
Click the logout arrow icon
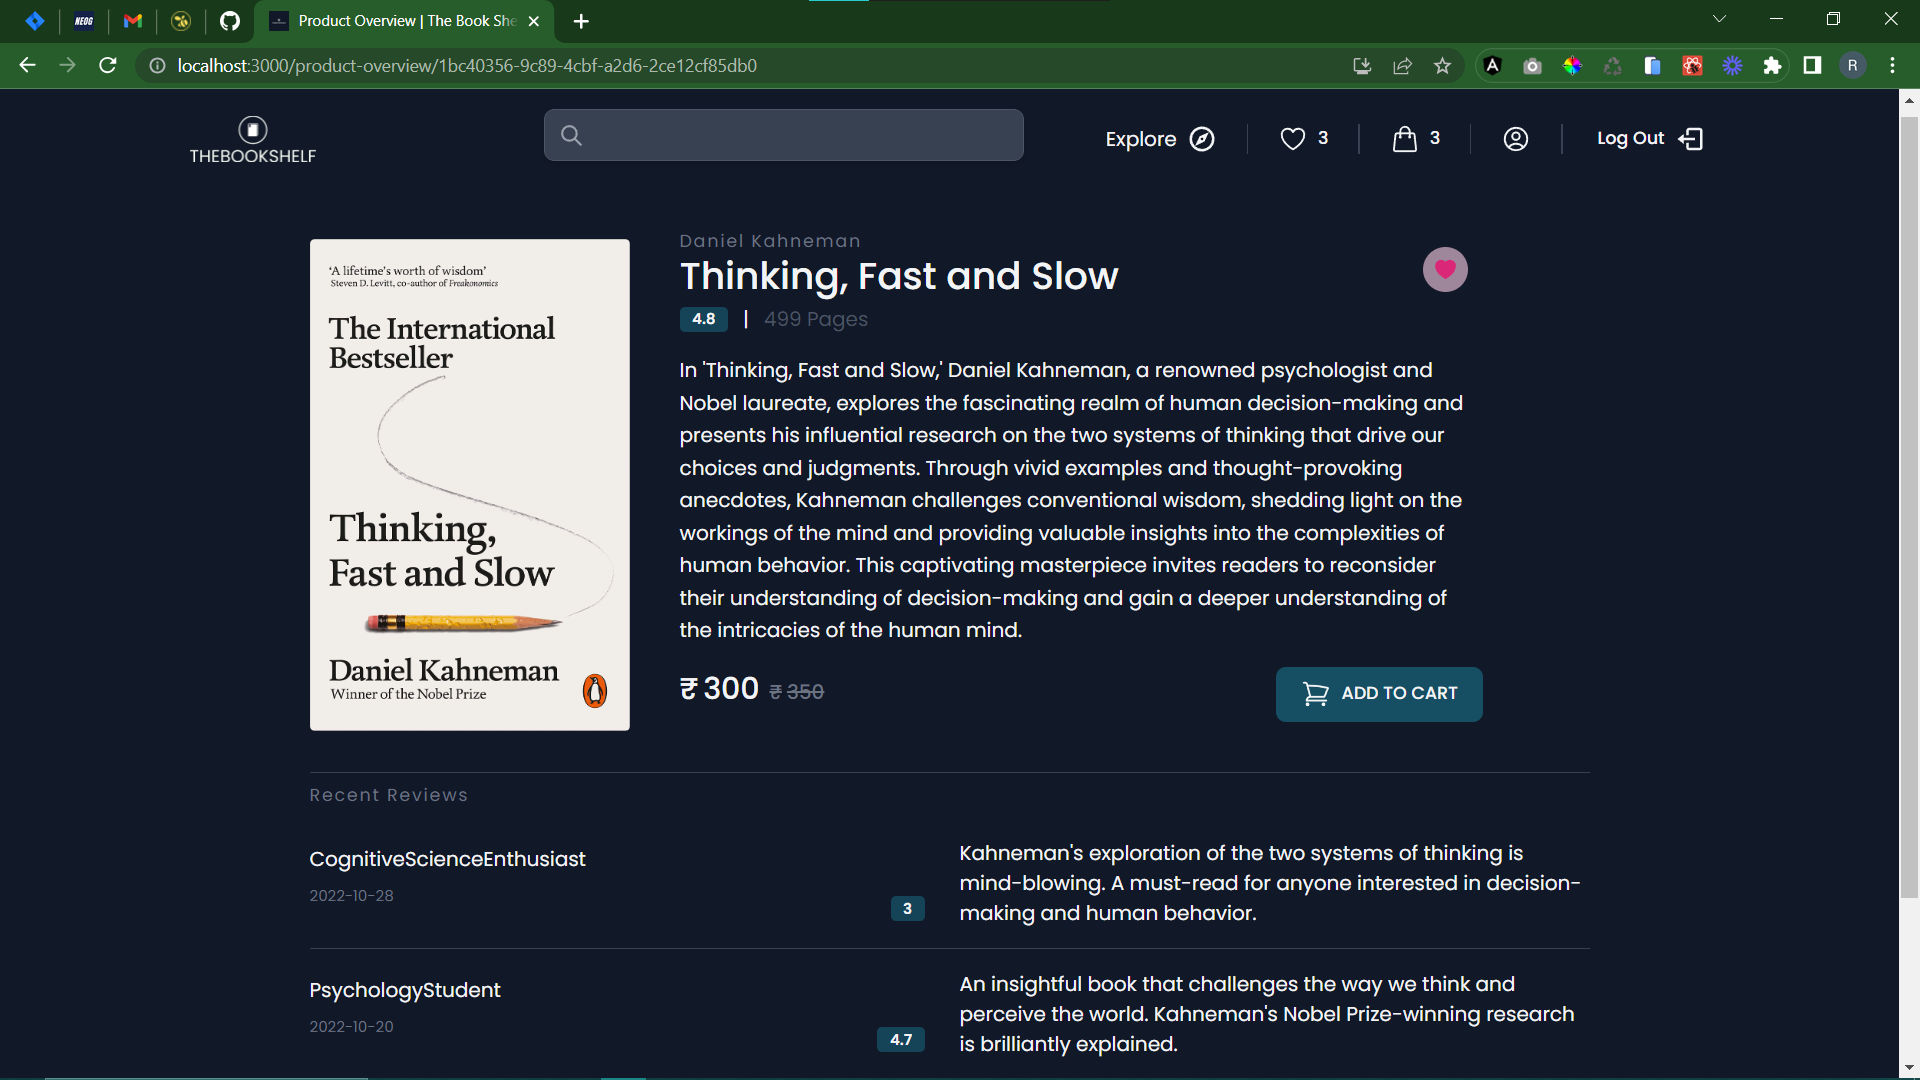pyautogui.click(x=1691, y=139)
